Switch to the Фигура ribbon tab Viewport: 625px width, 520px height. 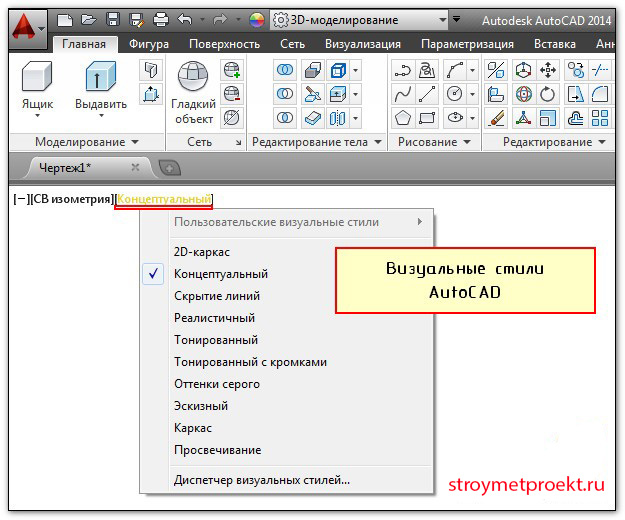click(149, 44)
